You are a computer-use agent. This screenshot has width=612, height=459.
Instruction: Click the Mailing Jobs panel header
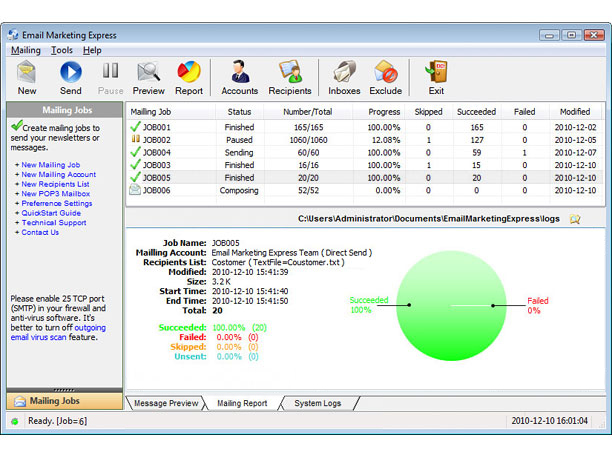pos(65,110)
